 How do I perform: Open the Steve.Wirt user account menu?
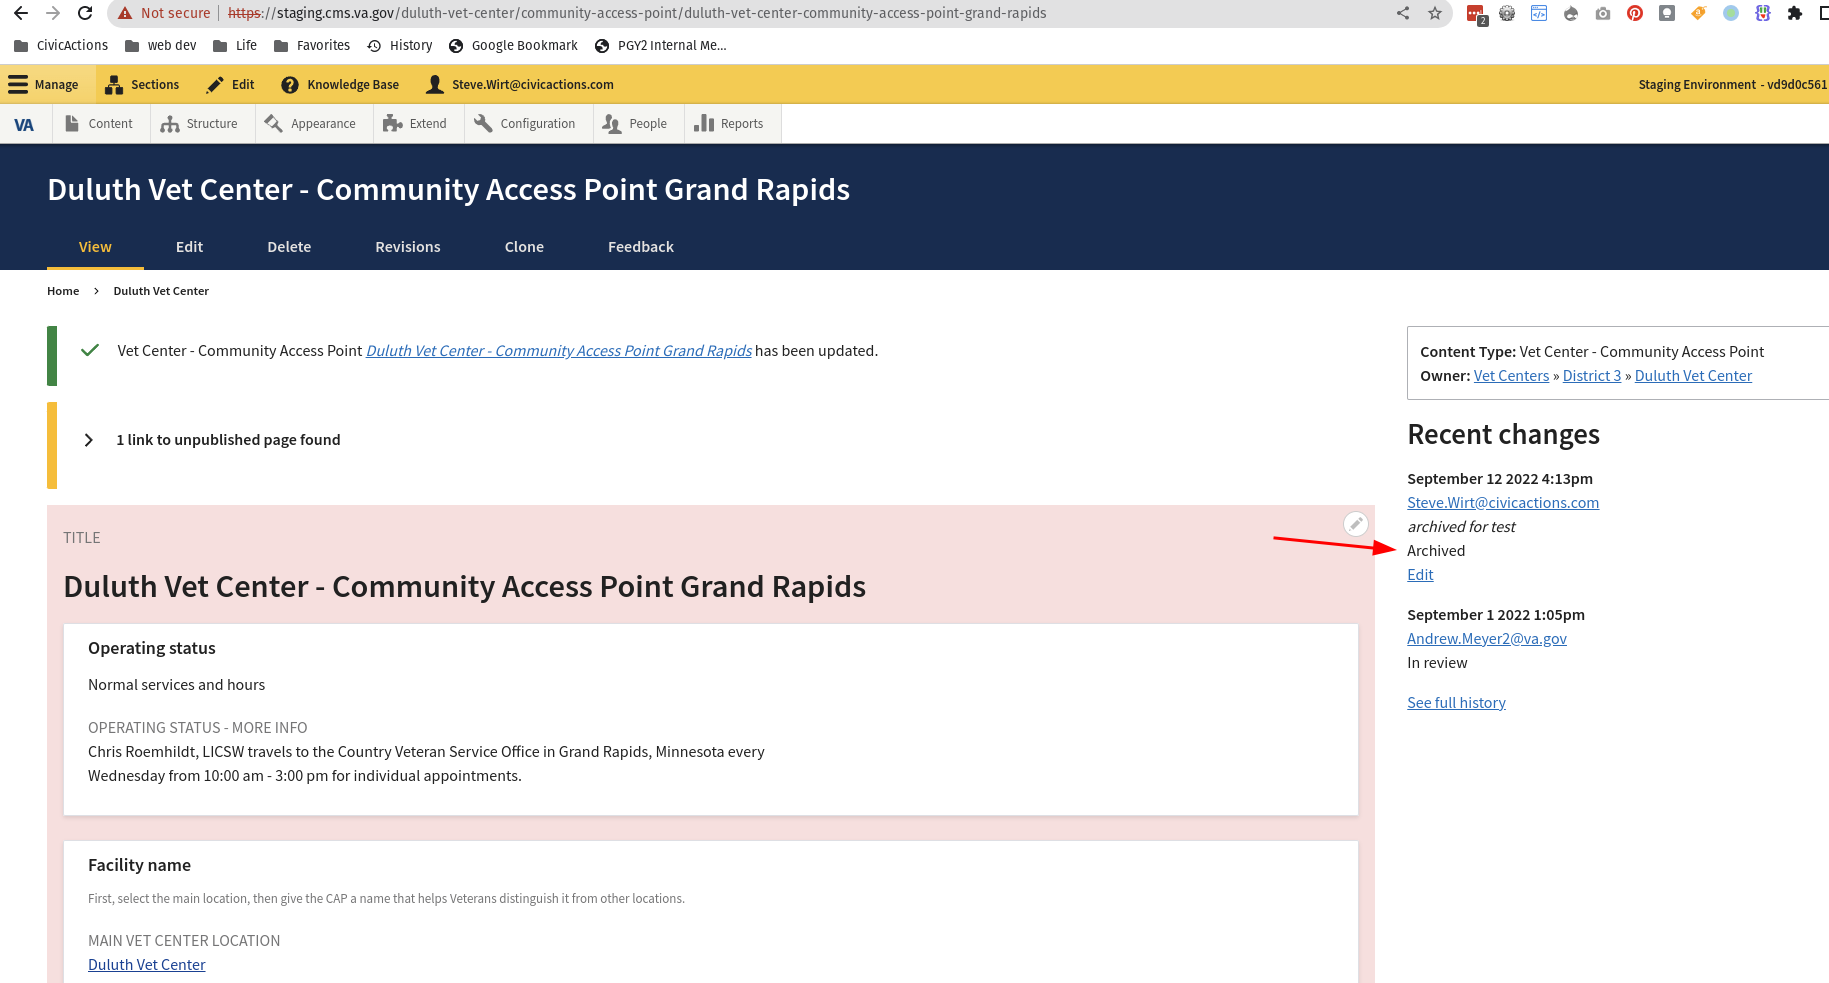pyautogui.click(x=520, y=85)
